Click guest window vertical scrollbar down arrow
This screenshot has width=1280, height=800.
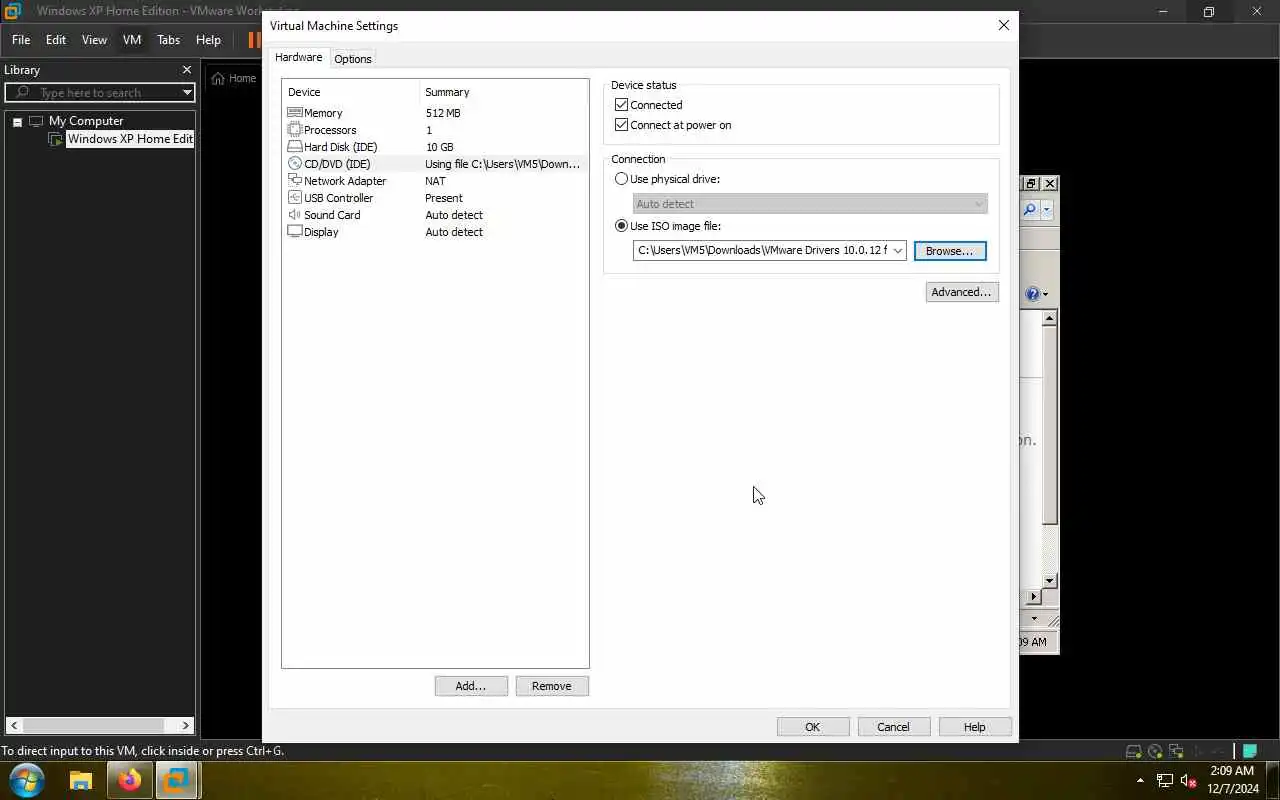pyautogui.click(x=1049, y=581)
